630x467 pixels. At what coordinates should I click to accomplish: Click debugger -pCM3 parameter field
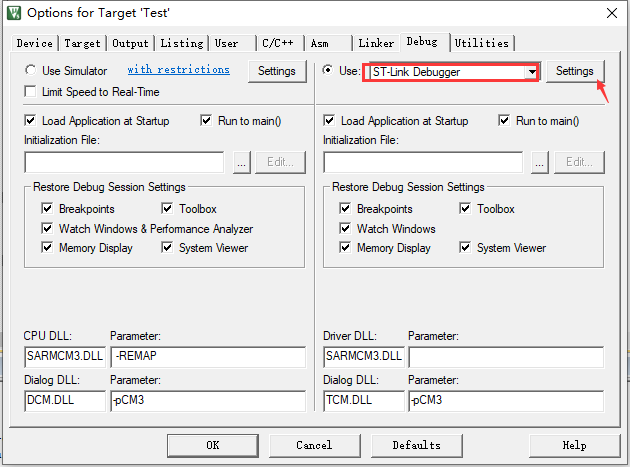[506, 401]
